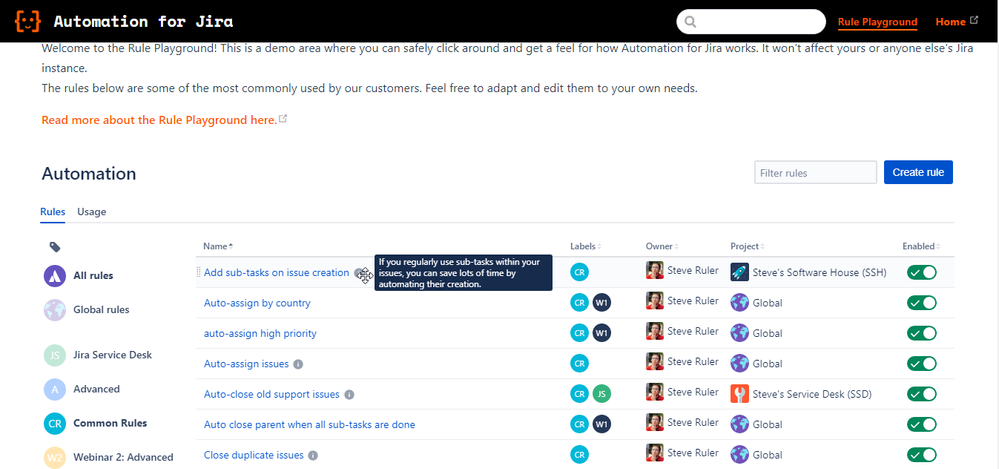This screenshot has height=469, width=999.
Task: Click CR badge on Close duplicate issues row
Action: click(x=579, y=454)
